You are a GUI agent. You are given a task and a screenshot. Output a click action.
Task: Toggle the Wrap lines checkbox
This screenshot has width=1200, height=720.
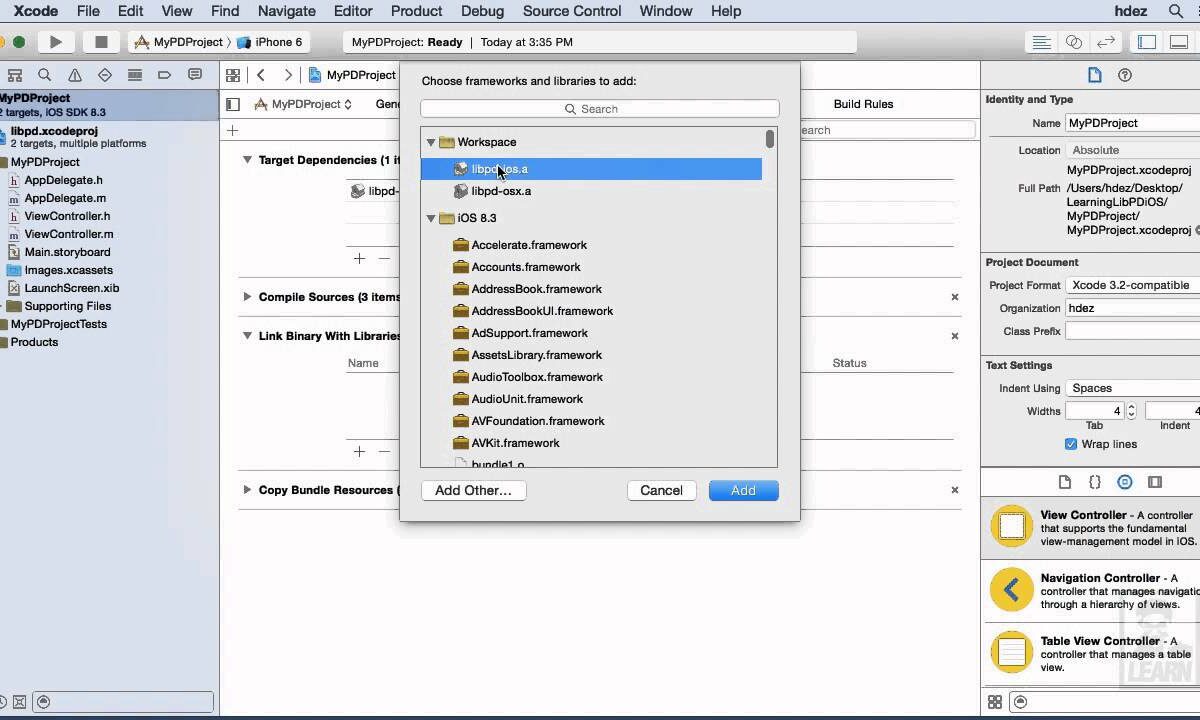coord(1071,444)
